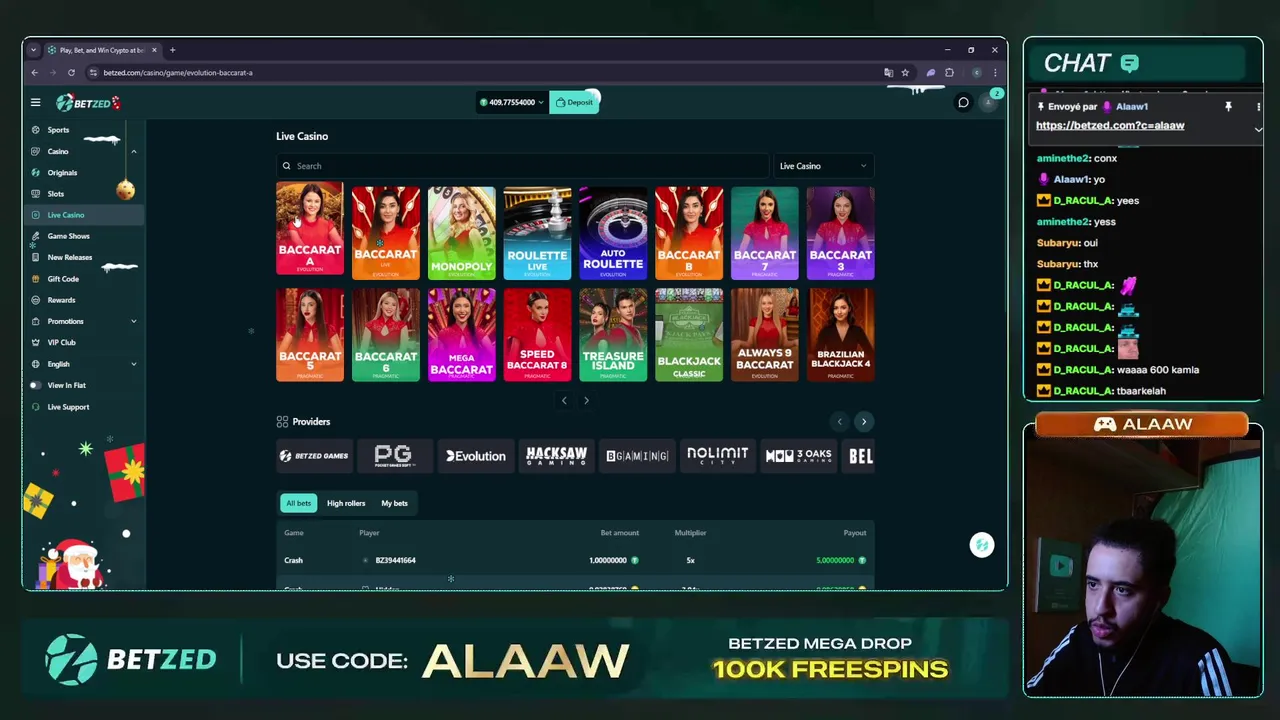This screenshot has width=1280, height=720.
Task: Open New Releases in the sidebar
Action: click(69, 257)
